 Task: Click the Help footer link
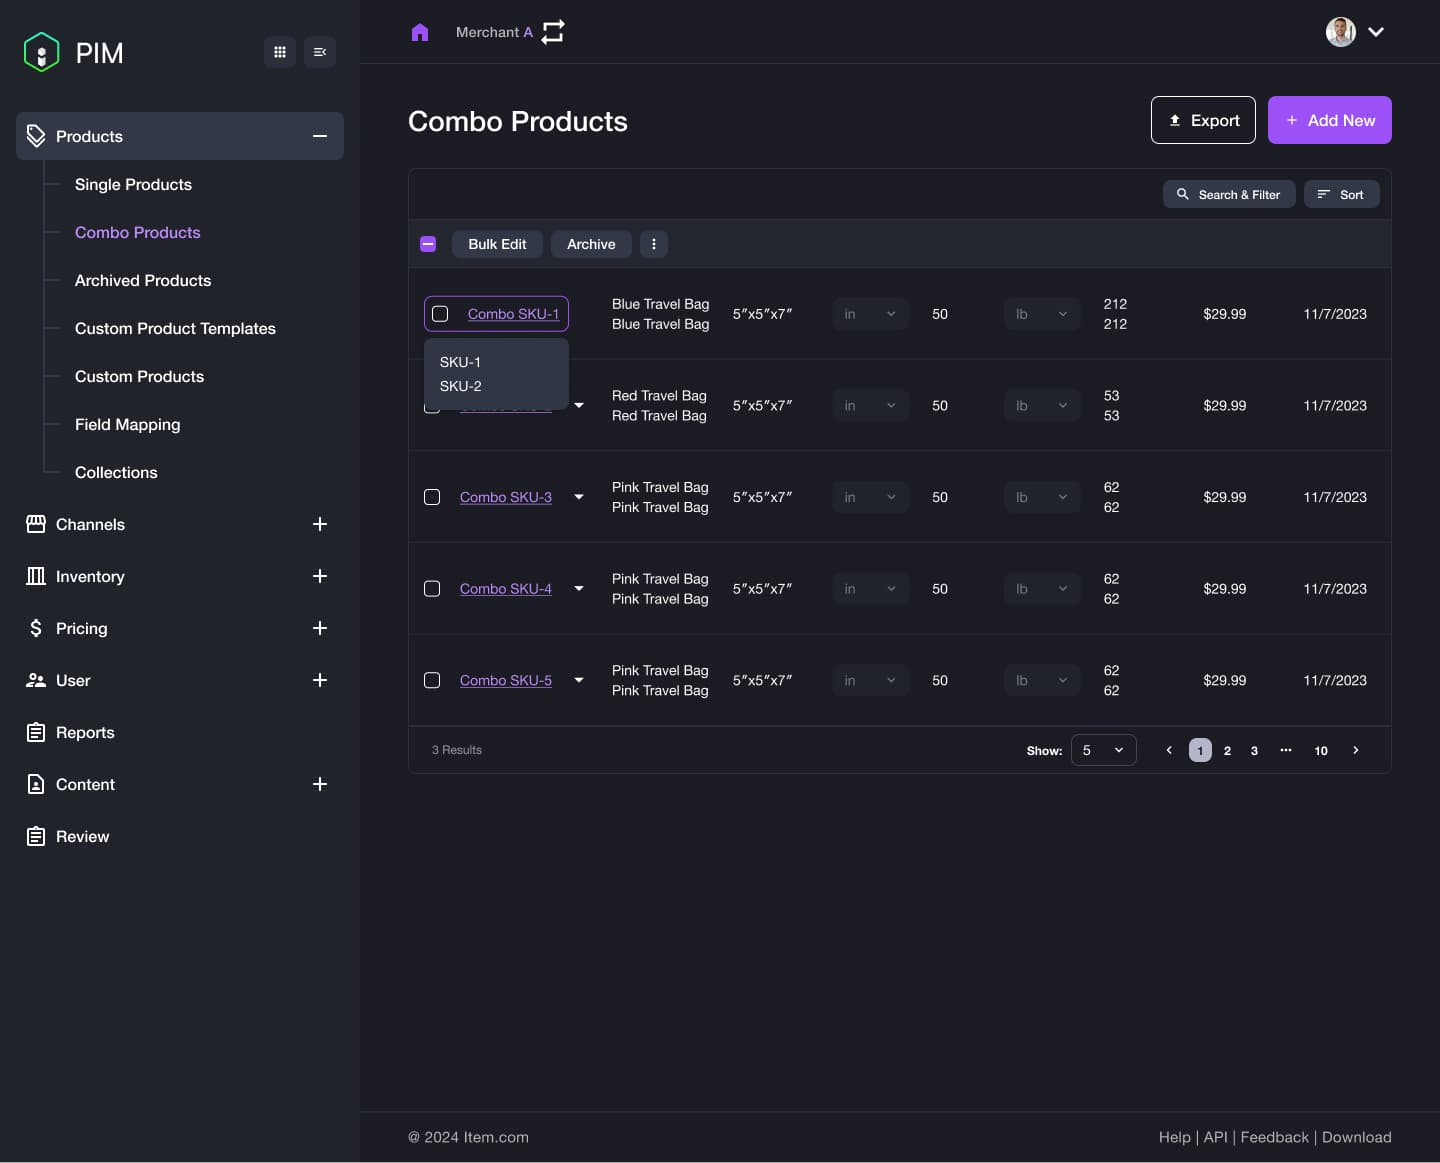click(x=1175, y=1137)
